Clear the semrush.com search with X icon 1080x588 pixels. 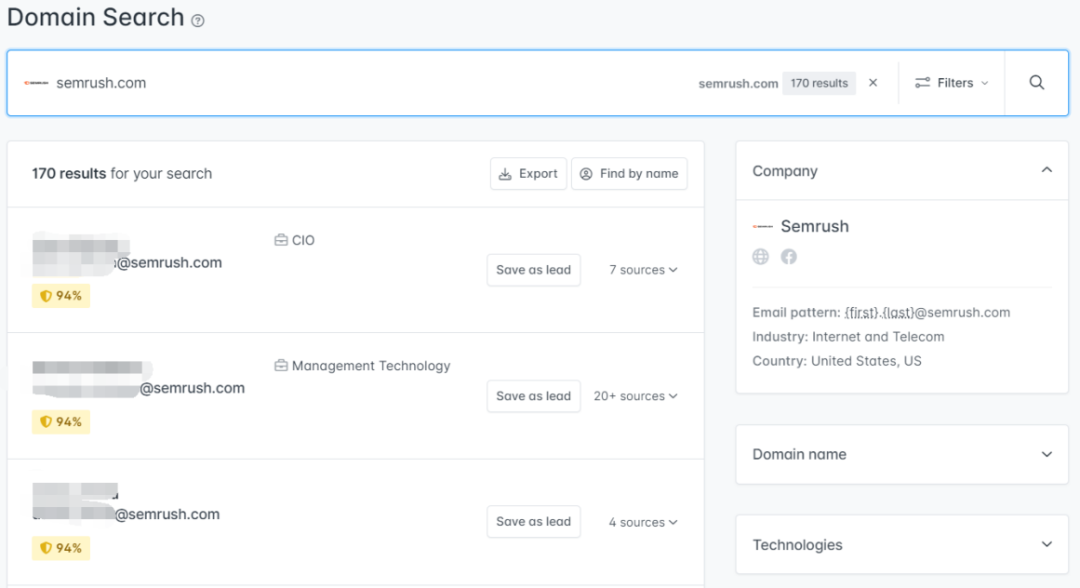pos(873,83)
